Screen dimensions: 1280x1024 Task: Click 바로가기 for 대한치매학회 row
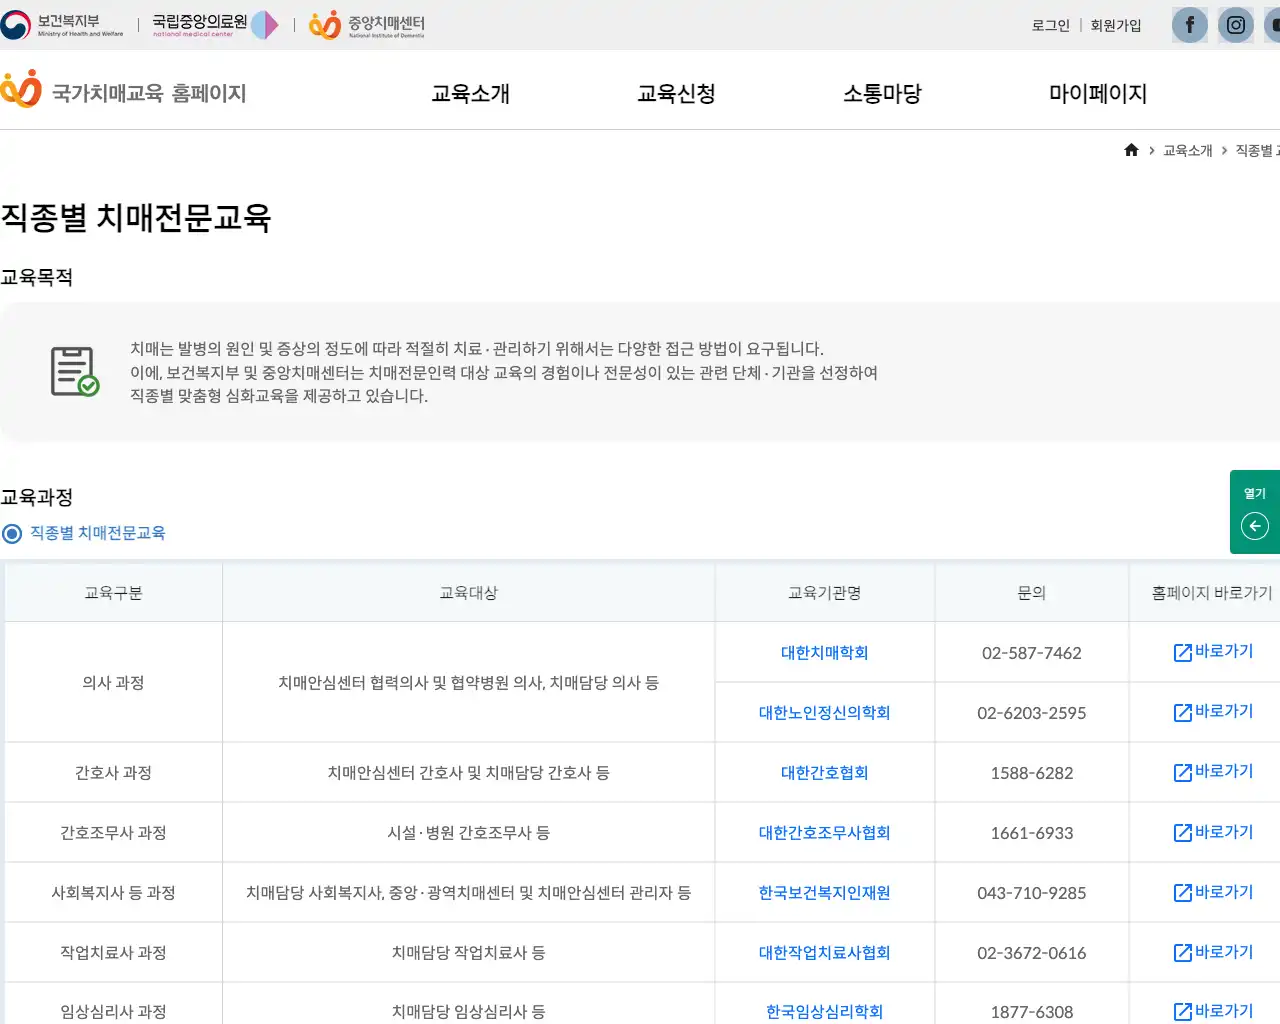[1213, 652]
